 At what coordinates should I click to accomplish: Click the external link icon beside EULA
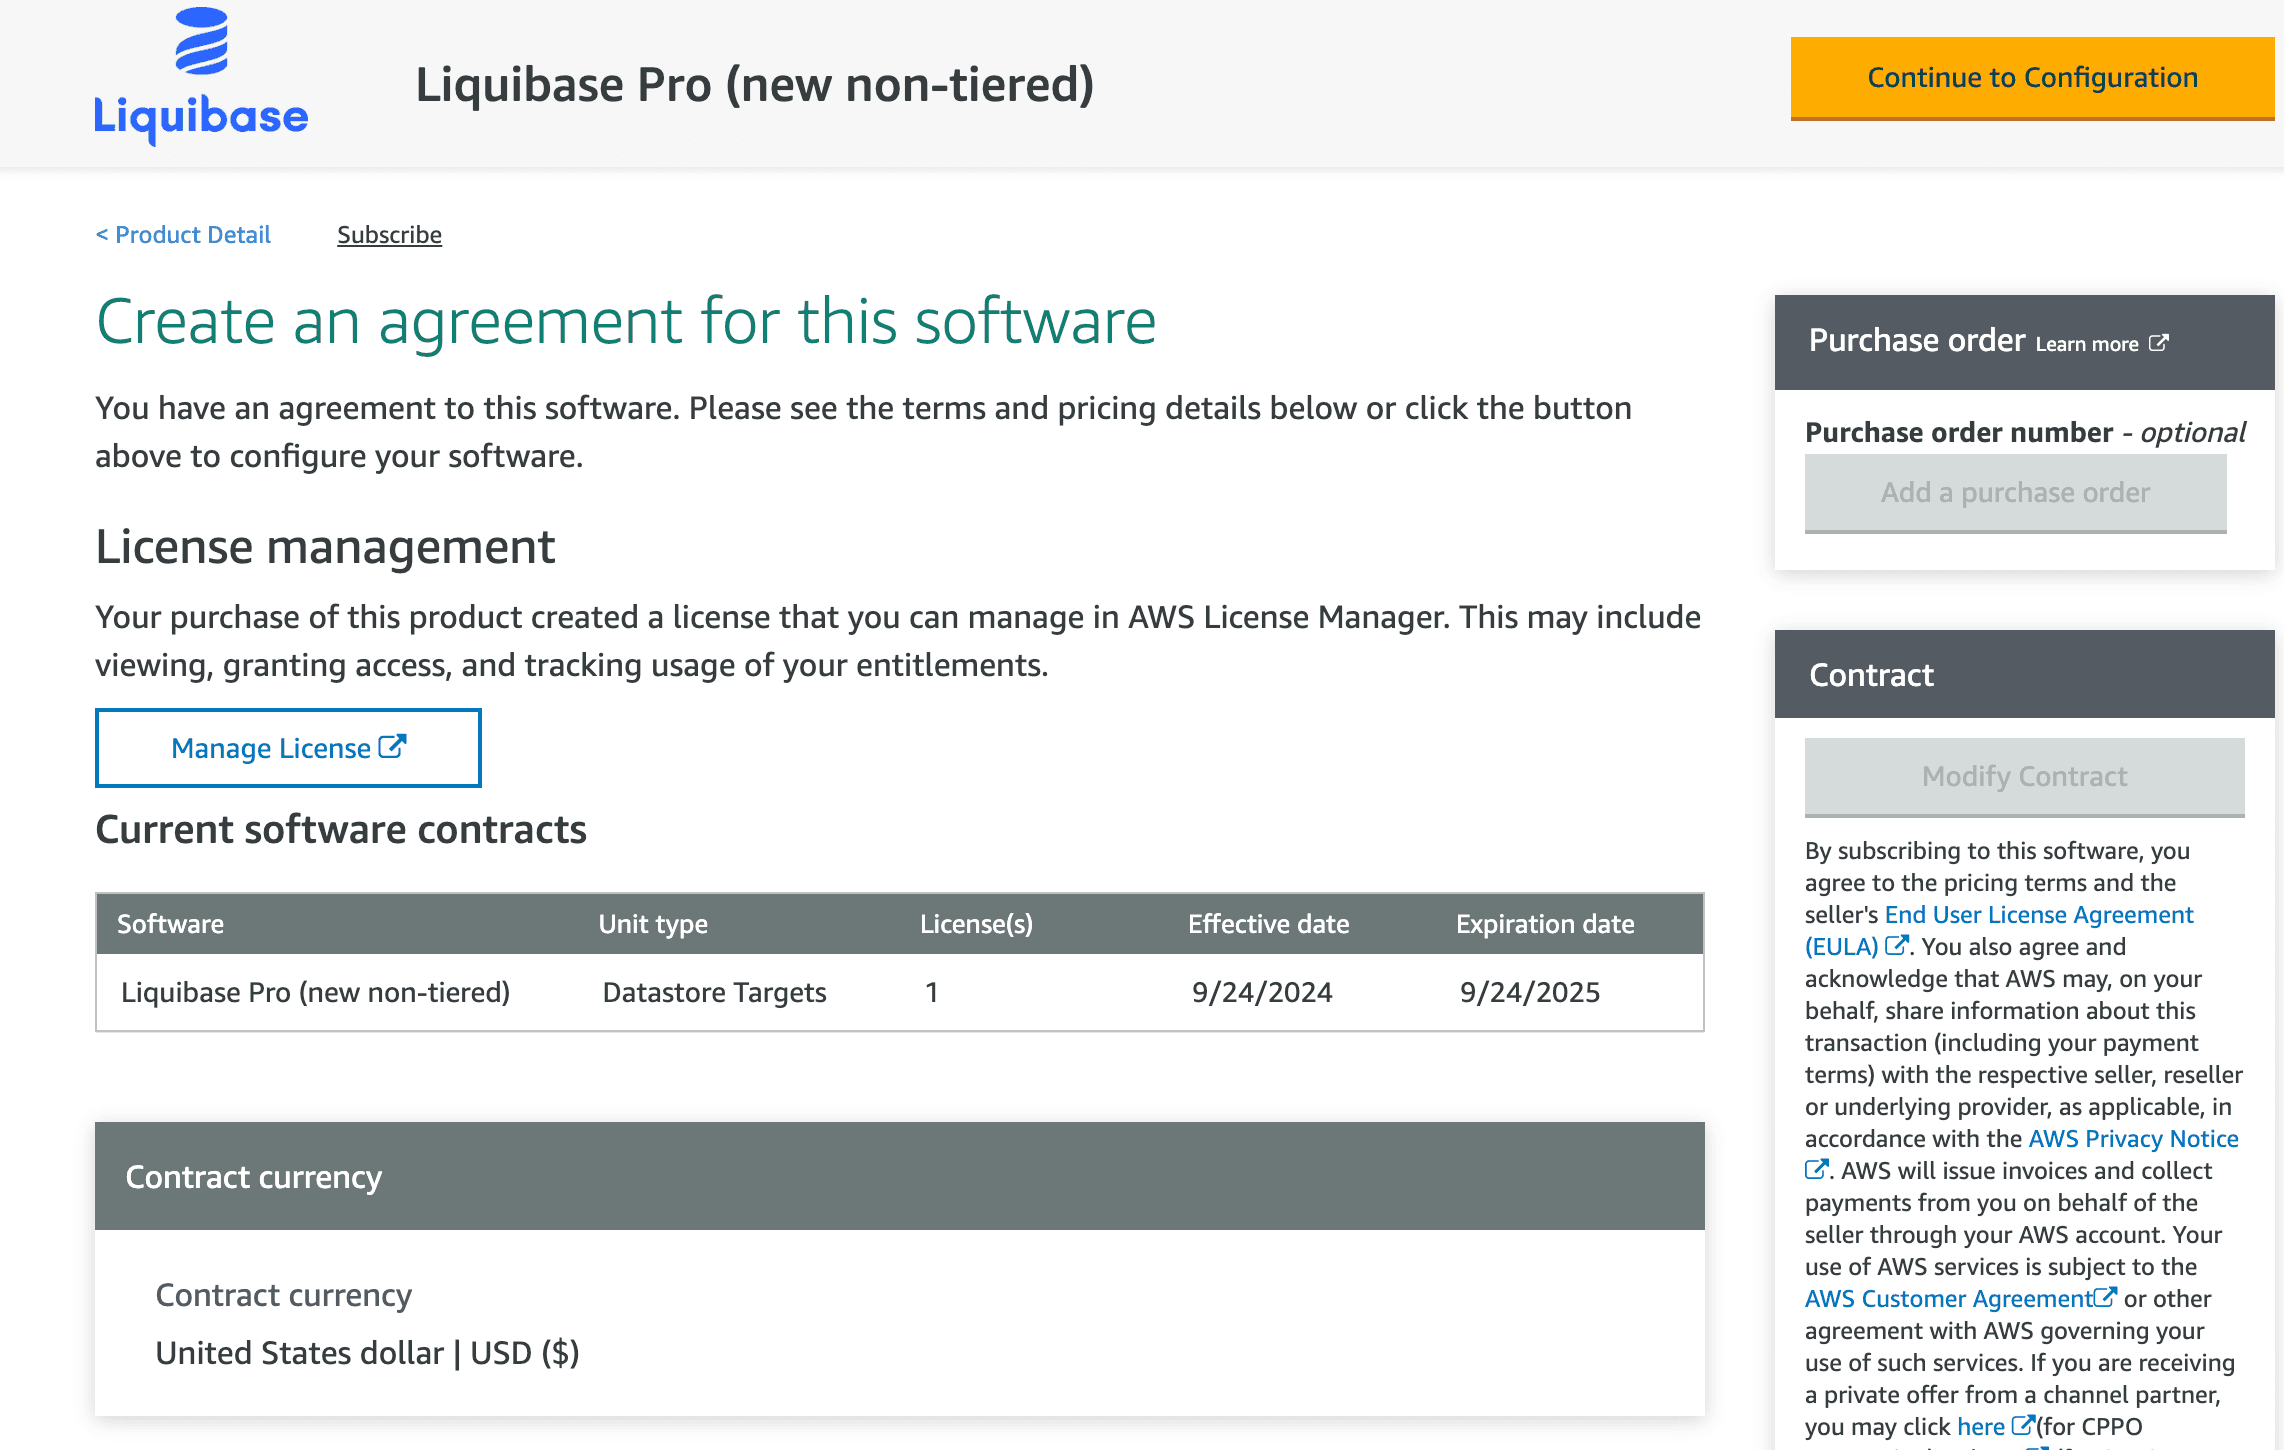[x=1898, y=947]
